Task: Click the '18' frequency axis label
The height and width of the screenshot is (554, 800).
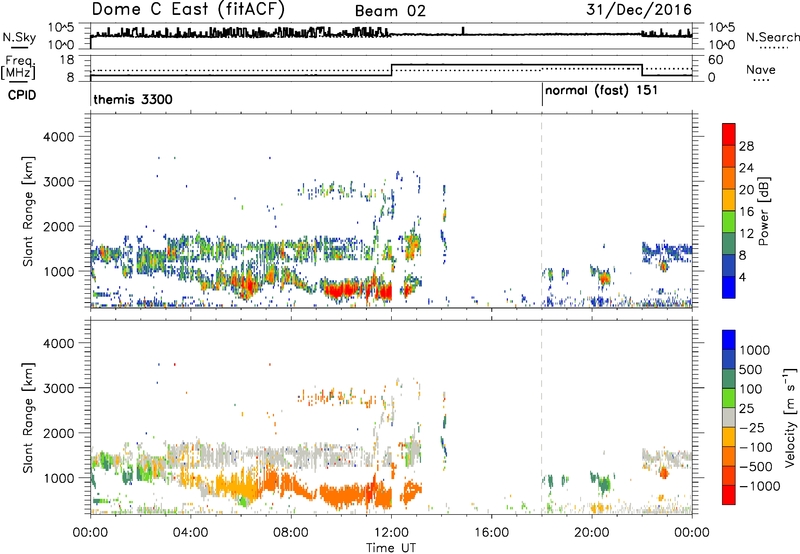Action: click(67, 60)
